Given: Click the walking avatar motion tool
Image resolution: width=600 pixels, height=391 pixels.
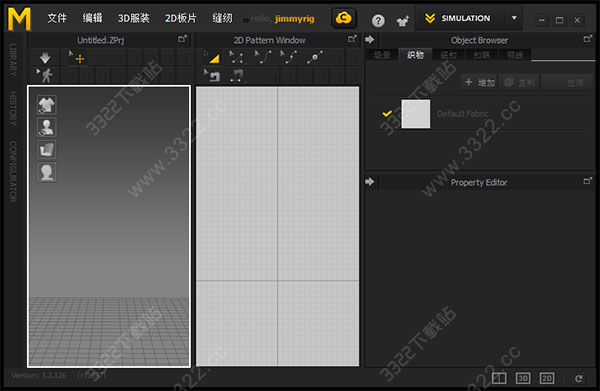Looking at the screenshot, I should click(45, 75).
